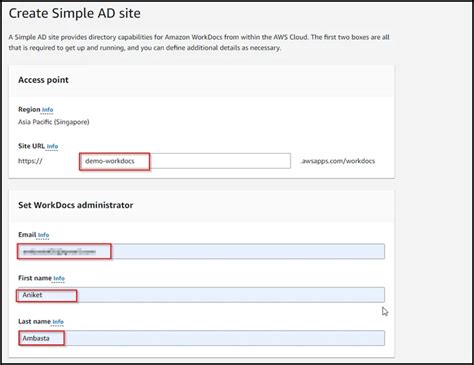The height and width of the screenshot is (365, 474).
Task: Open the Info link next to Last name
Action: [58, 322]
